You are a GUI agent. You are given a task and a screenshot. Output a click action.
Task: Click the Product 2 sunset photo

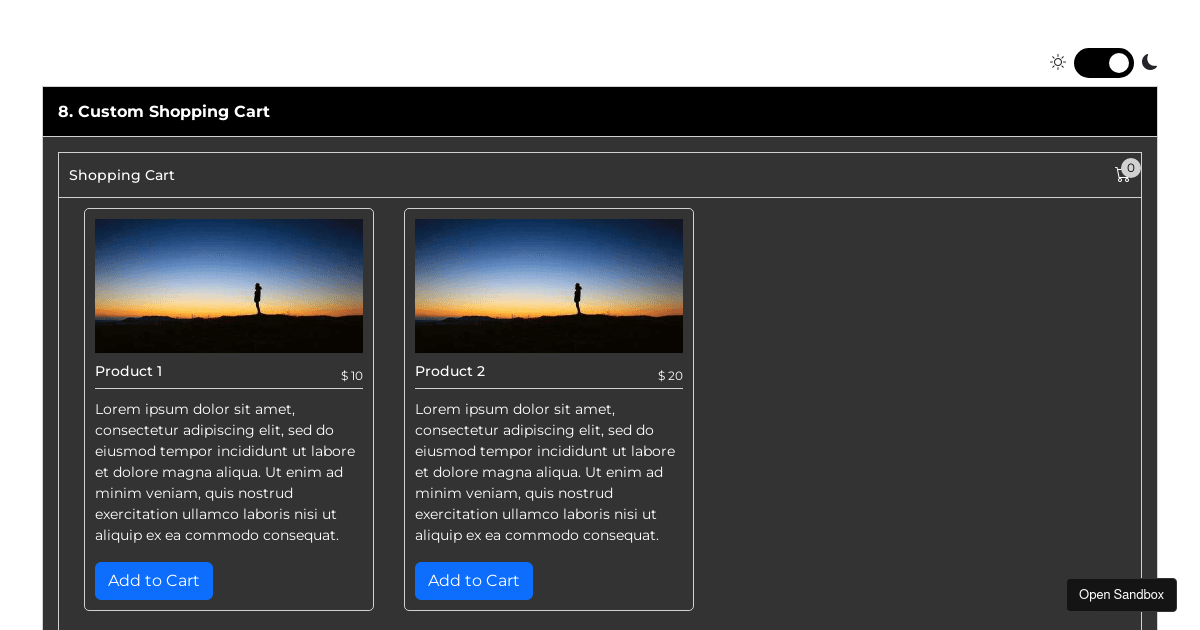pos(548,286)
